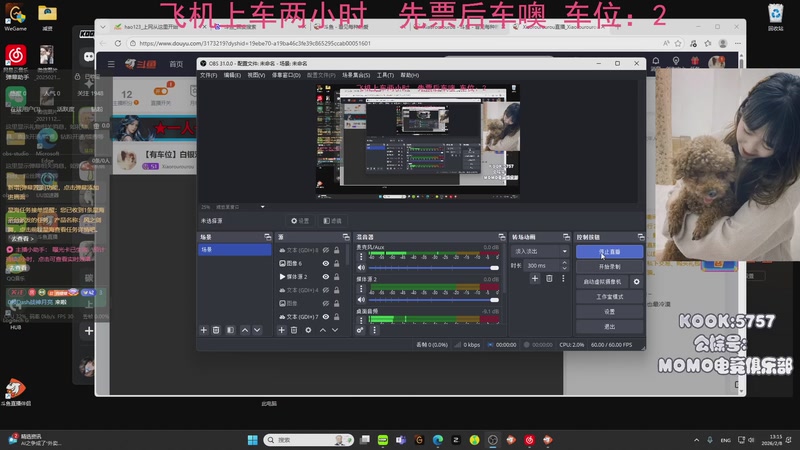Add a new source with the plus icon
Viewport: 800px width, 450px height.
[281, 330]
